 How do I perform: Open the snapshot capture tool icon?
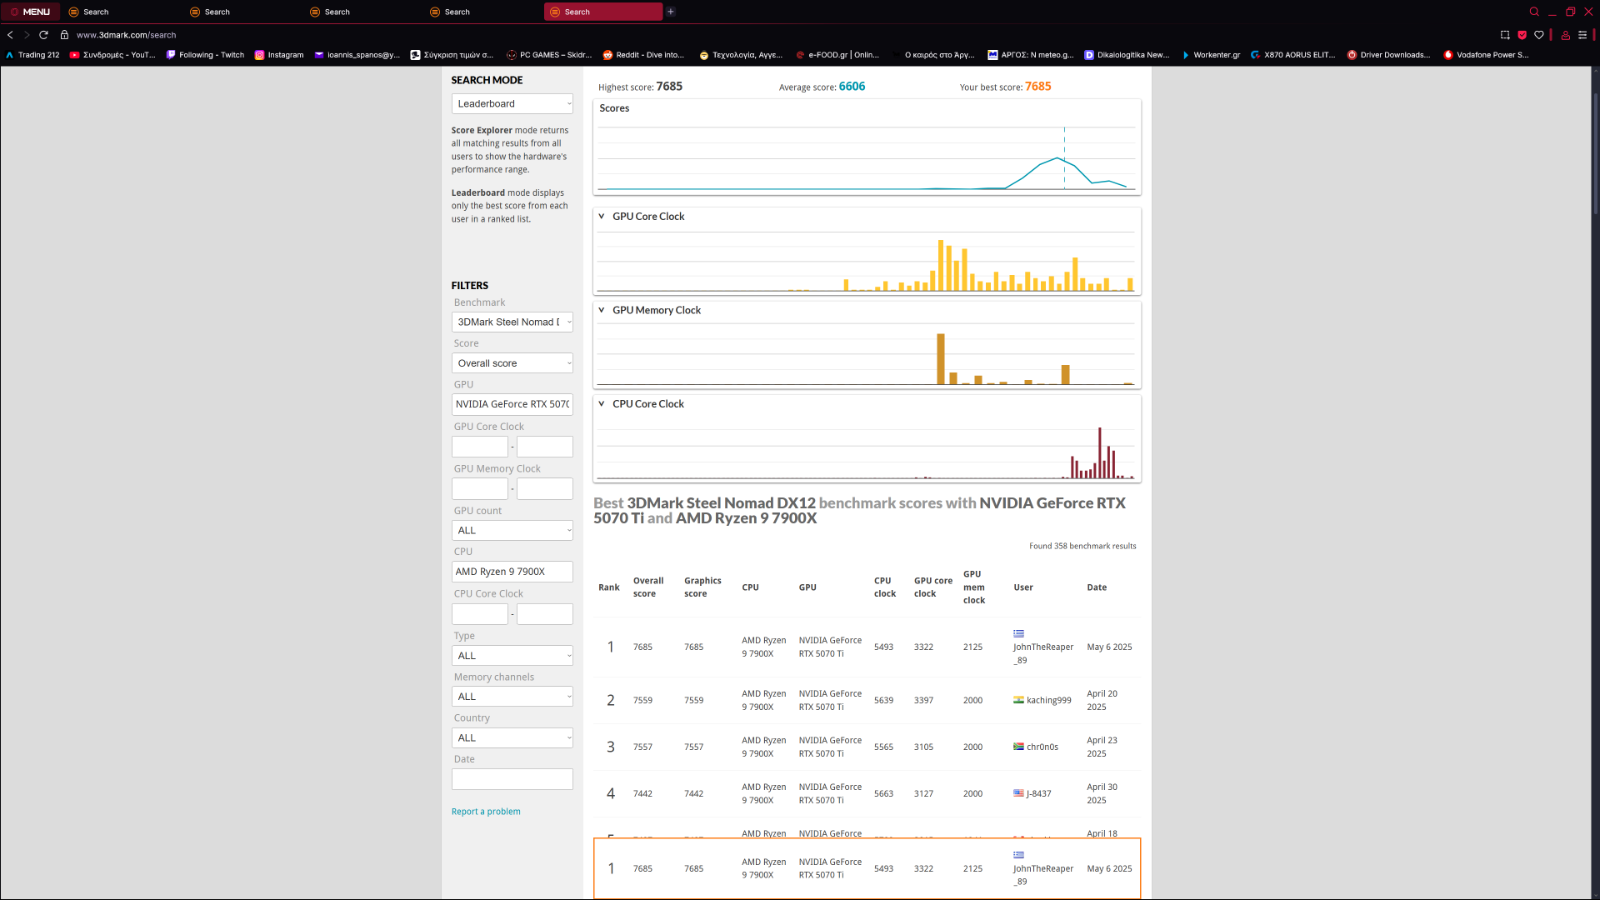tap(1505, 35)
